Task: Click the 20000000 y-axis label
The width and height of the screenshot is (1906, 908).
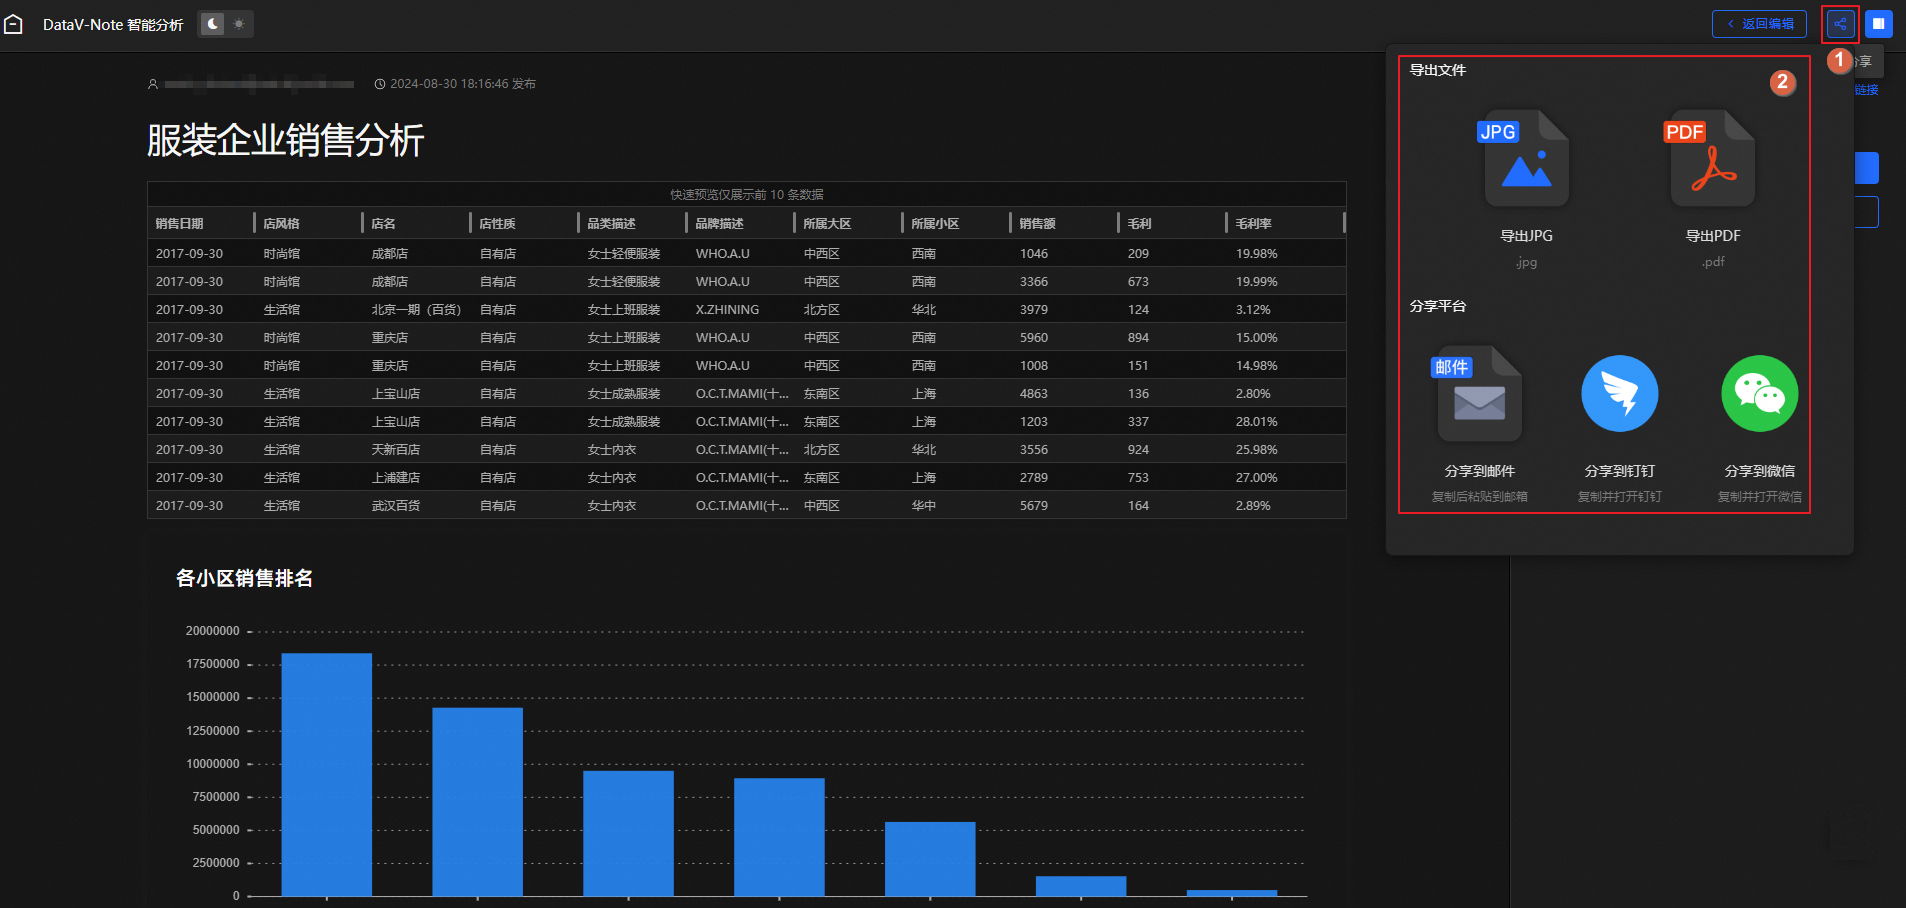Action: (213, 631)
